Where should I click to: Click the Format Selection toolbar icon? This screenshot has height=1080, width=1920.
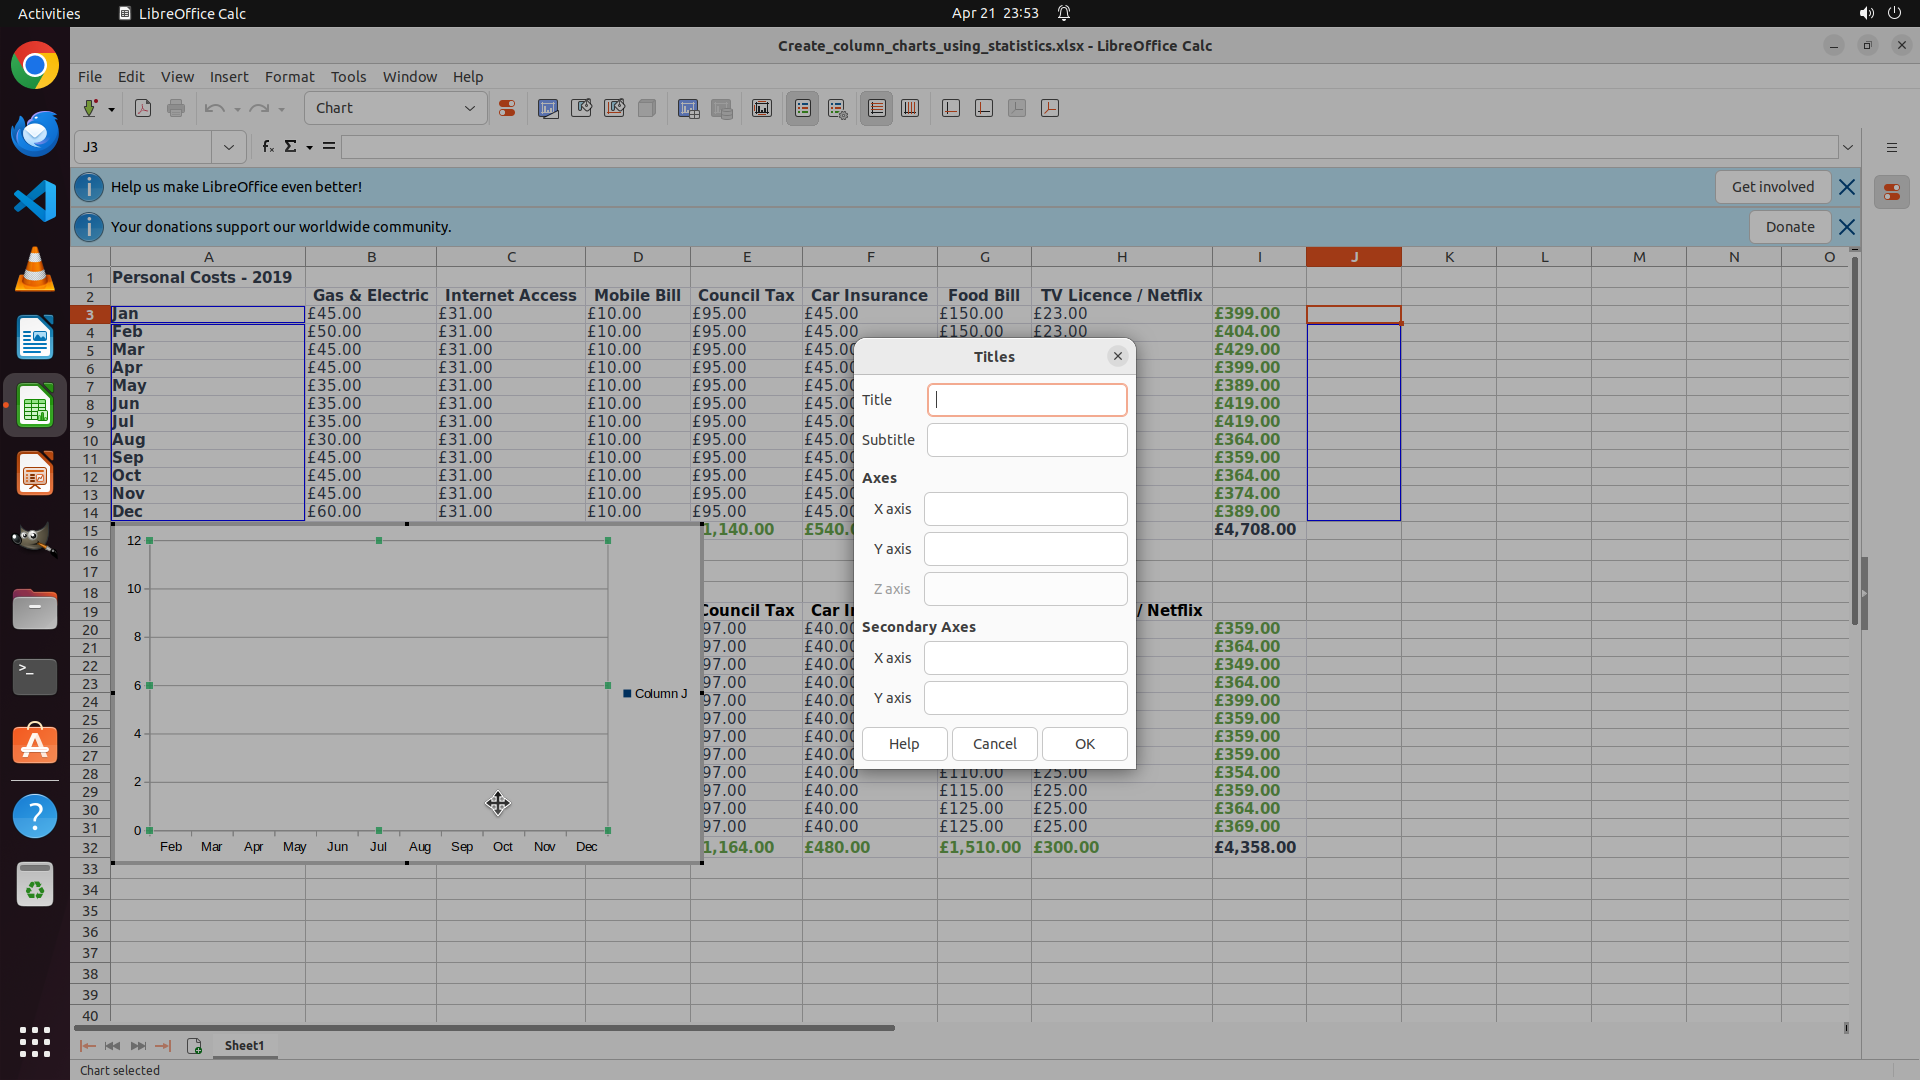(x=507, y=108)
